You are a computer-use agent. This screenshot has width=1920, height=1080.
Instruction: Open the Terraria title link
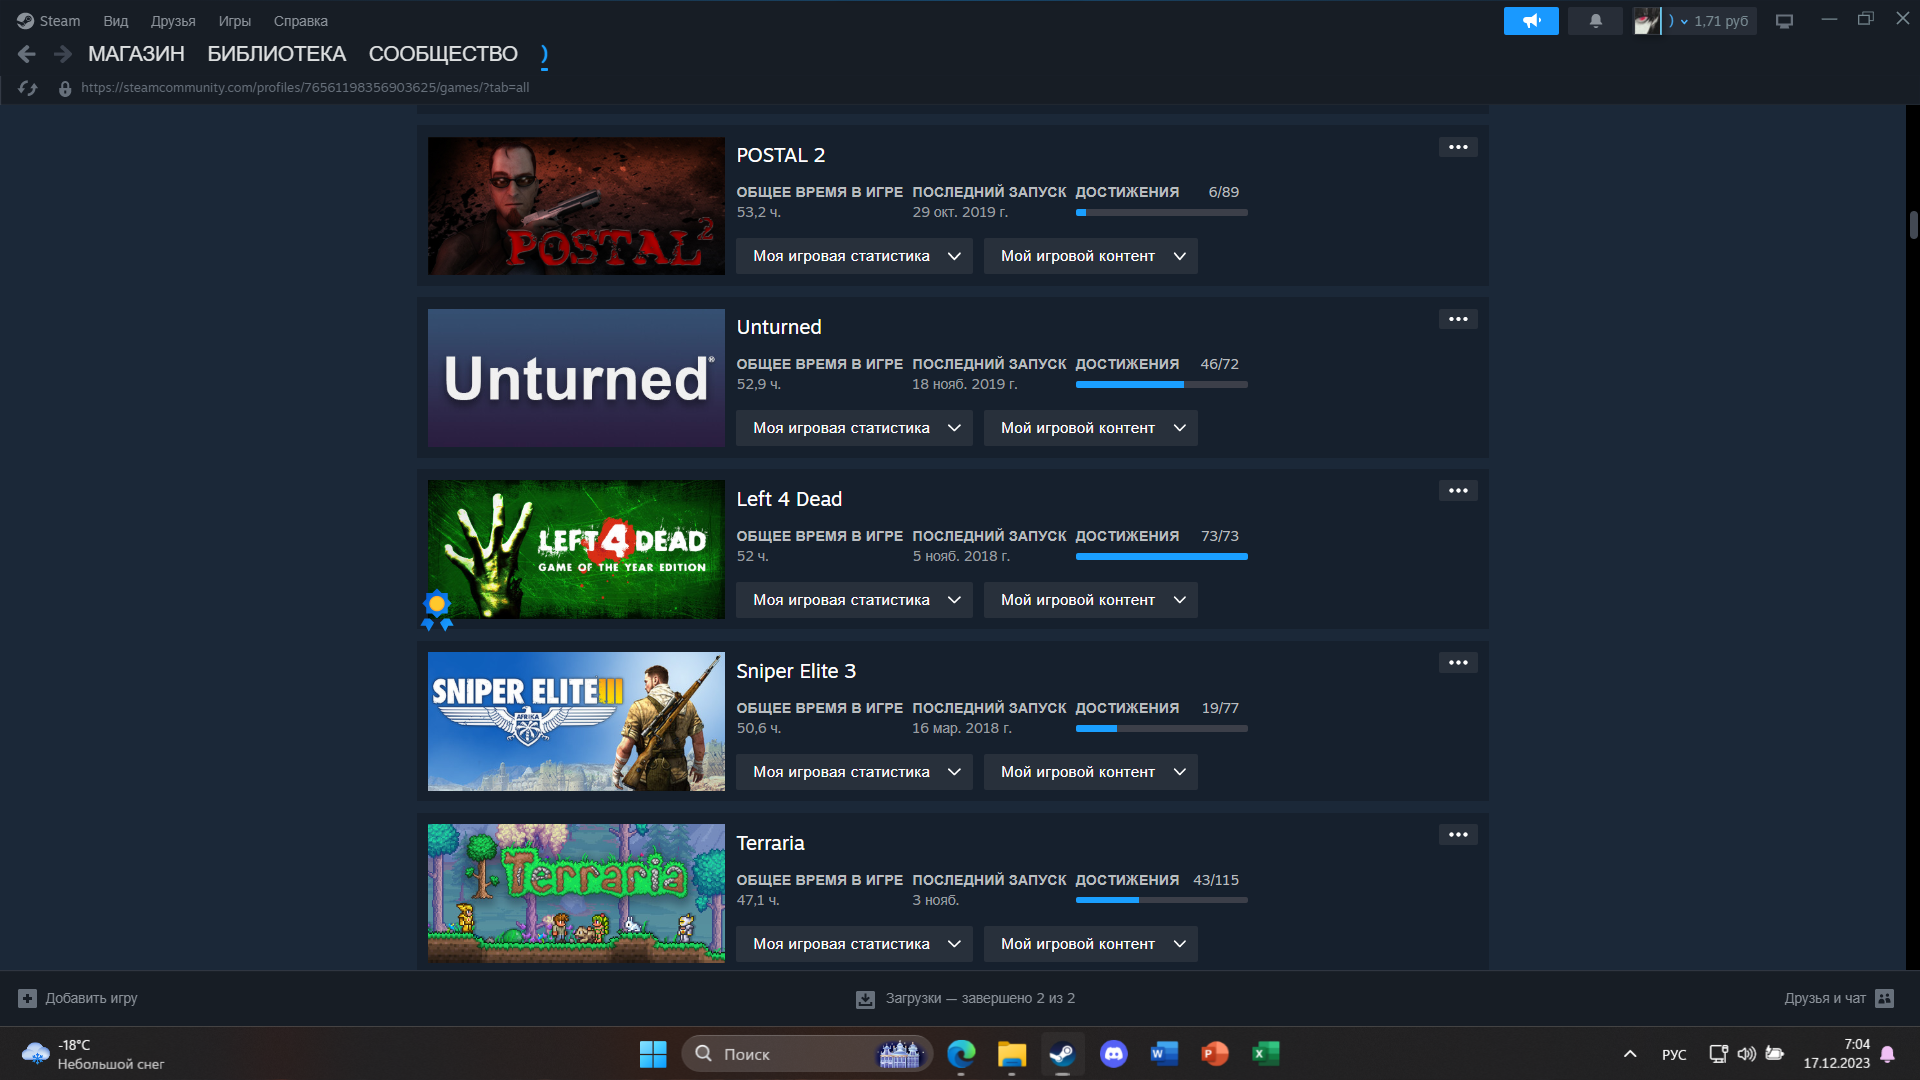(x=770, y=843)
